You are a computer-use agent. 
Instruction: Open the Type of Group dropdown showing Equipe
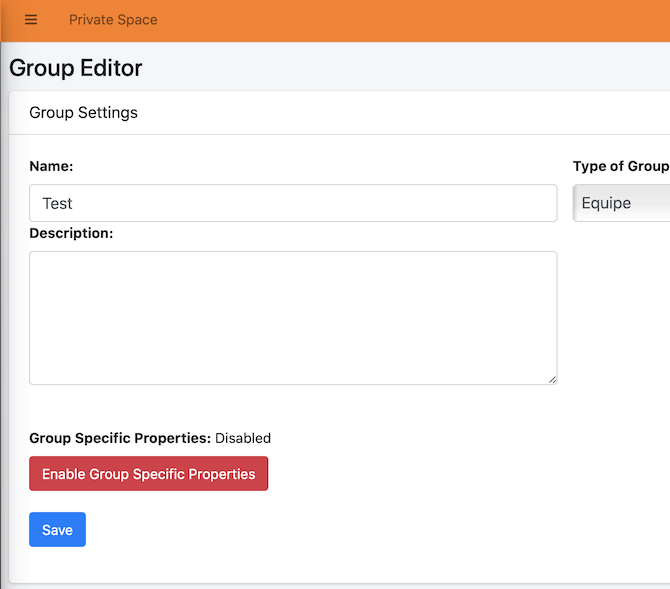(621, 203)
